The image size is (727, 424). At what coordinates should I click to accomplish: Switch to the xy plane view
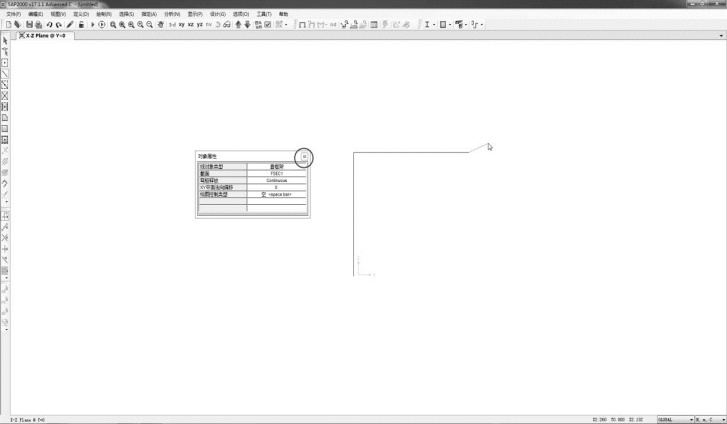[x=182, y=25]
